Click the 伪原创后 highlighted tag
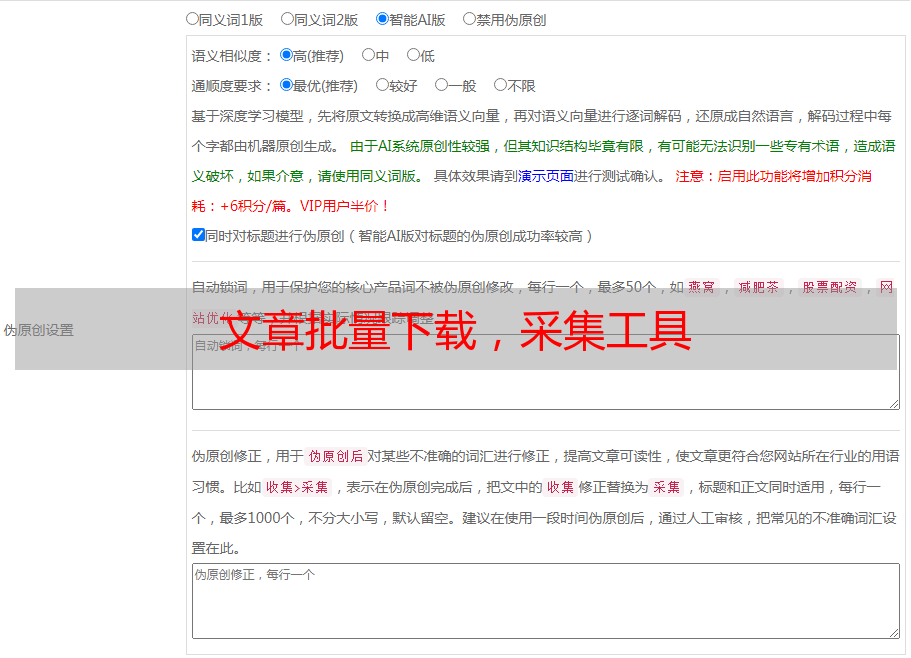The width and height of the screenshot is (911, 658). click(336, 456)
